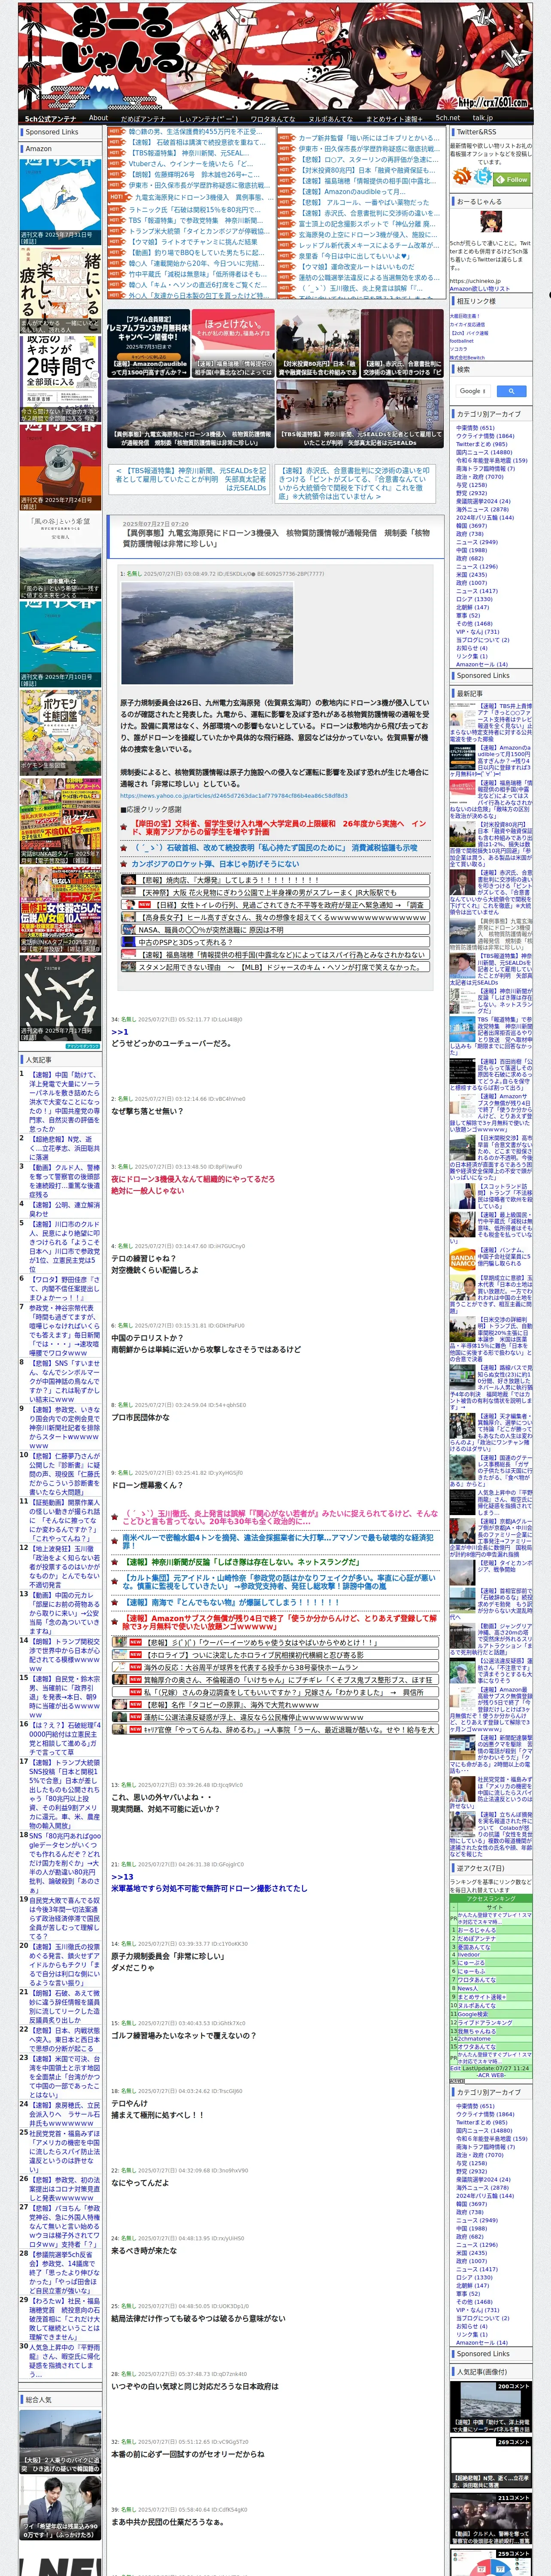The image size is (551, 2576).
Task: Open the blue Twitter bird icon
Action: [484, 176]
